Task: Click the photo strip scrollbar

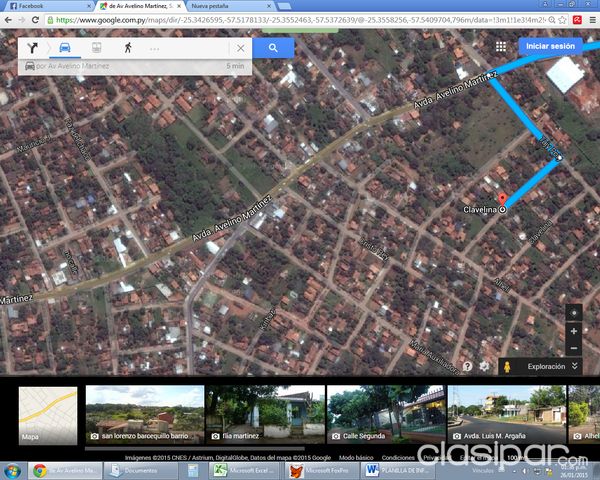Action: [195, 449]
